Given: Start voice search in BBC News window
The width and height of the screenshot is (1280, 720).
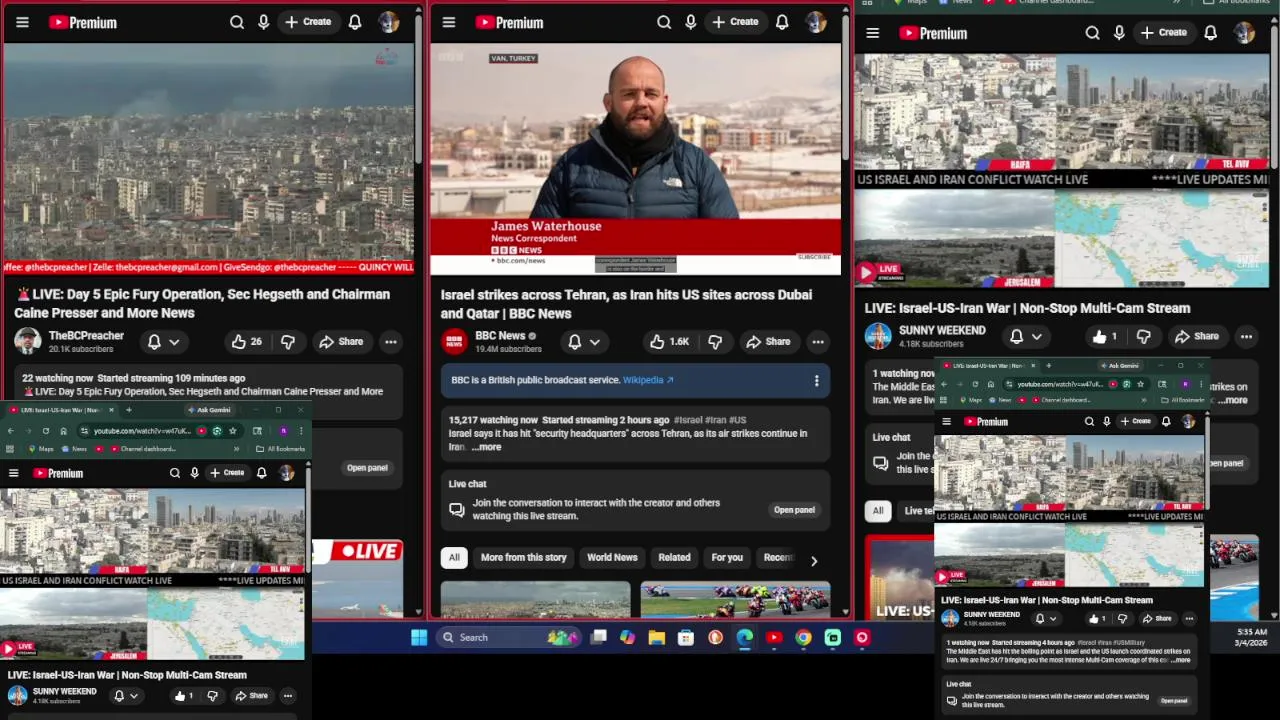Looking at the screenshot, I should 691,22.
